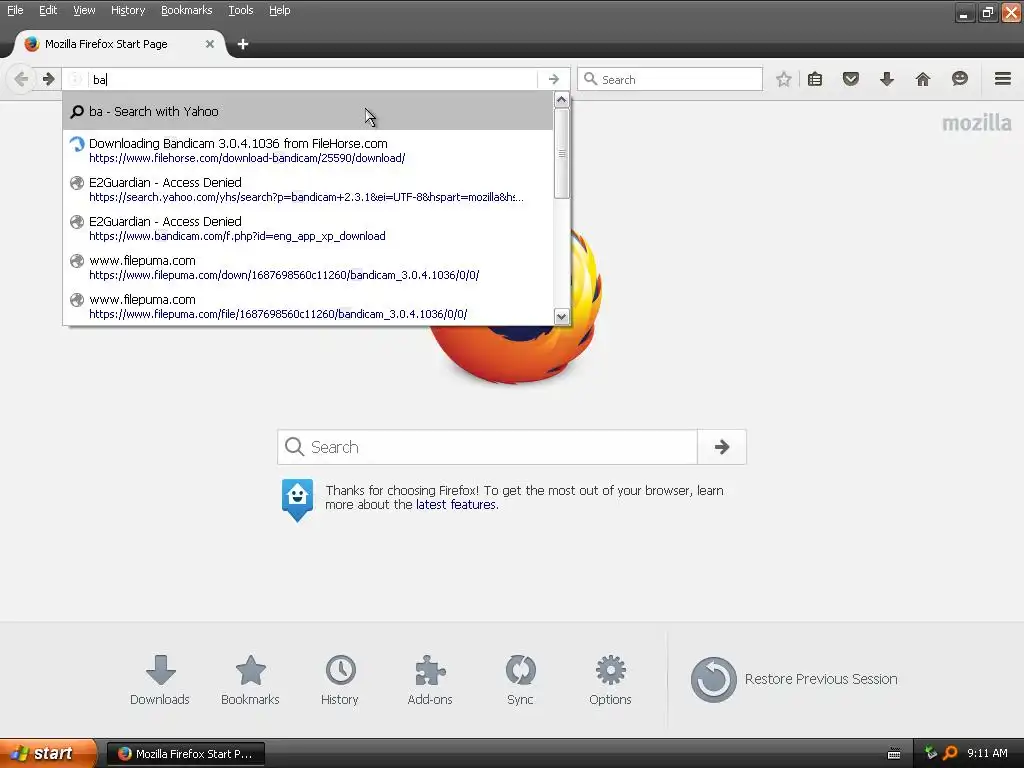Screen dimensions: 1024x768
Task: Click Restore Previous Session button
Action: tap(794, 679)
